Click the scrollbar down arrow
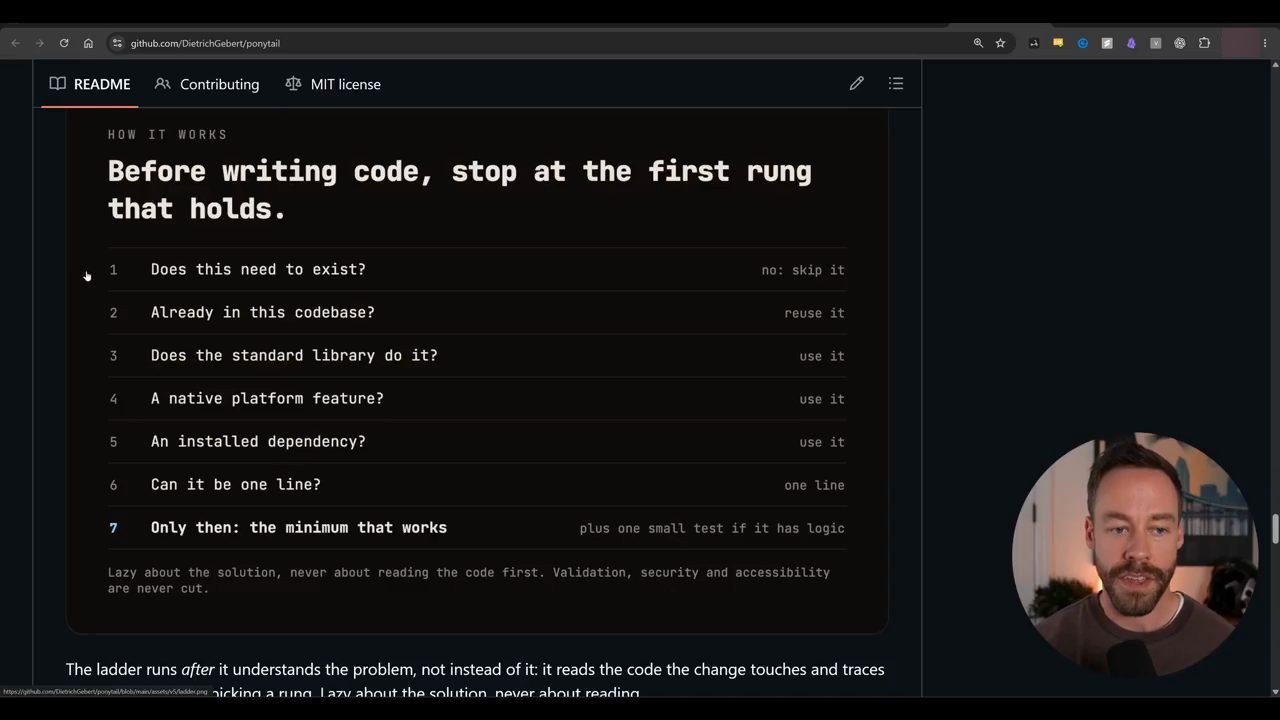This screenshot has width=1280, height=720. [1275, 691]
